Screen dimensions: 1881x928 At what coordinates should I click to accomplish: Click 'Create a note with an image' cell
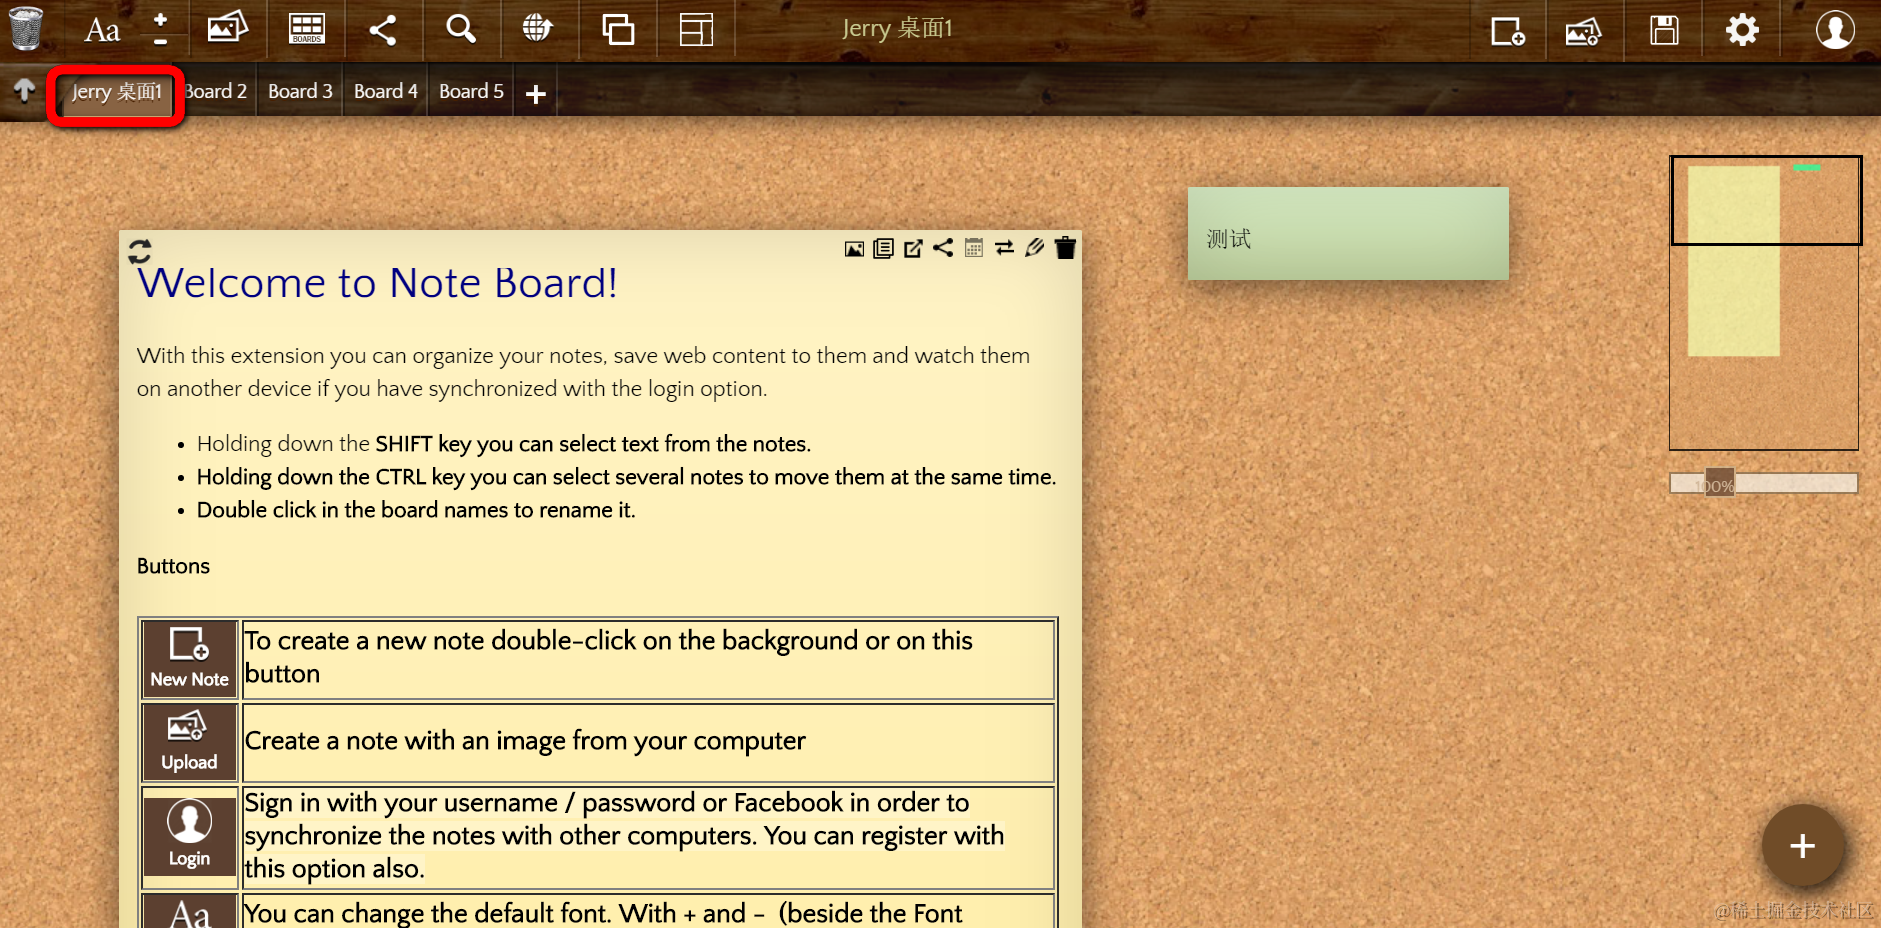coord(649,742)
